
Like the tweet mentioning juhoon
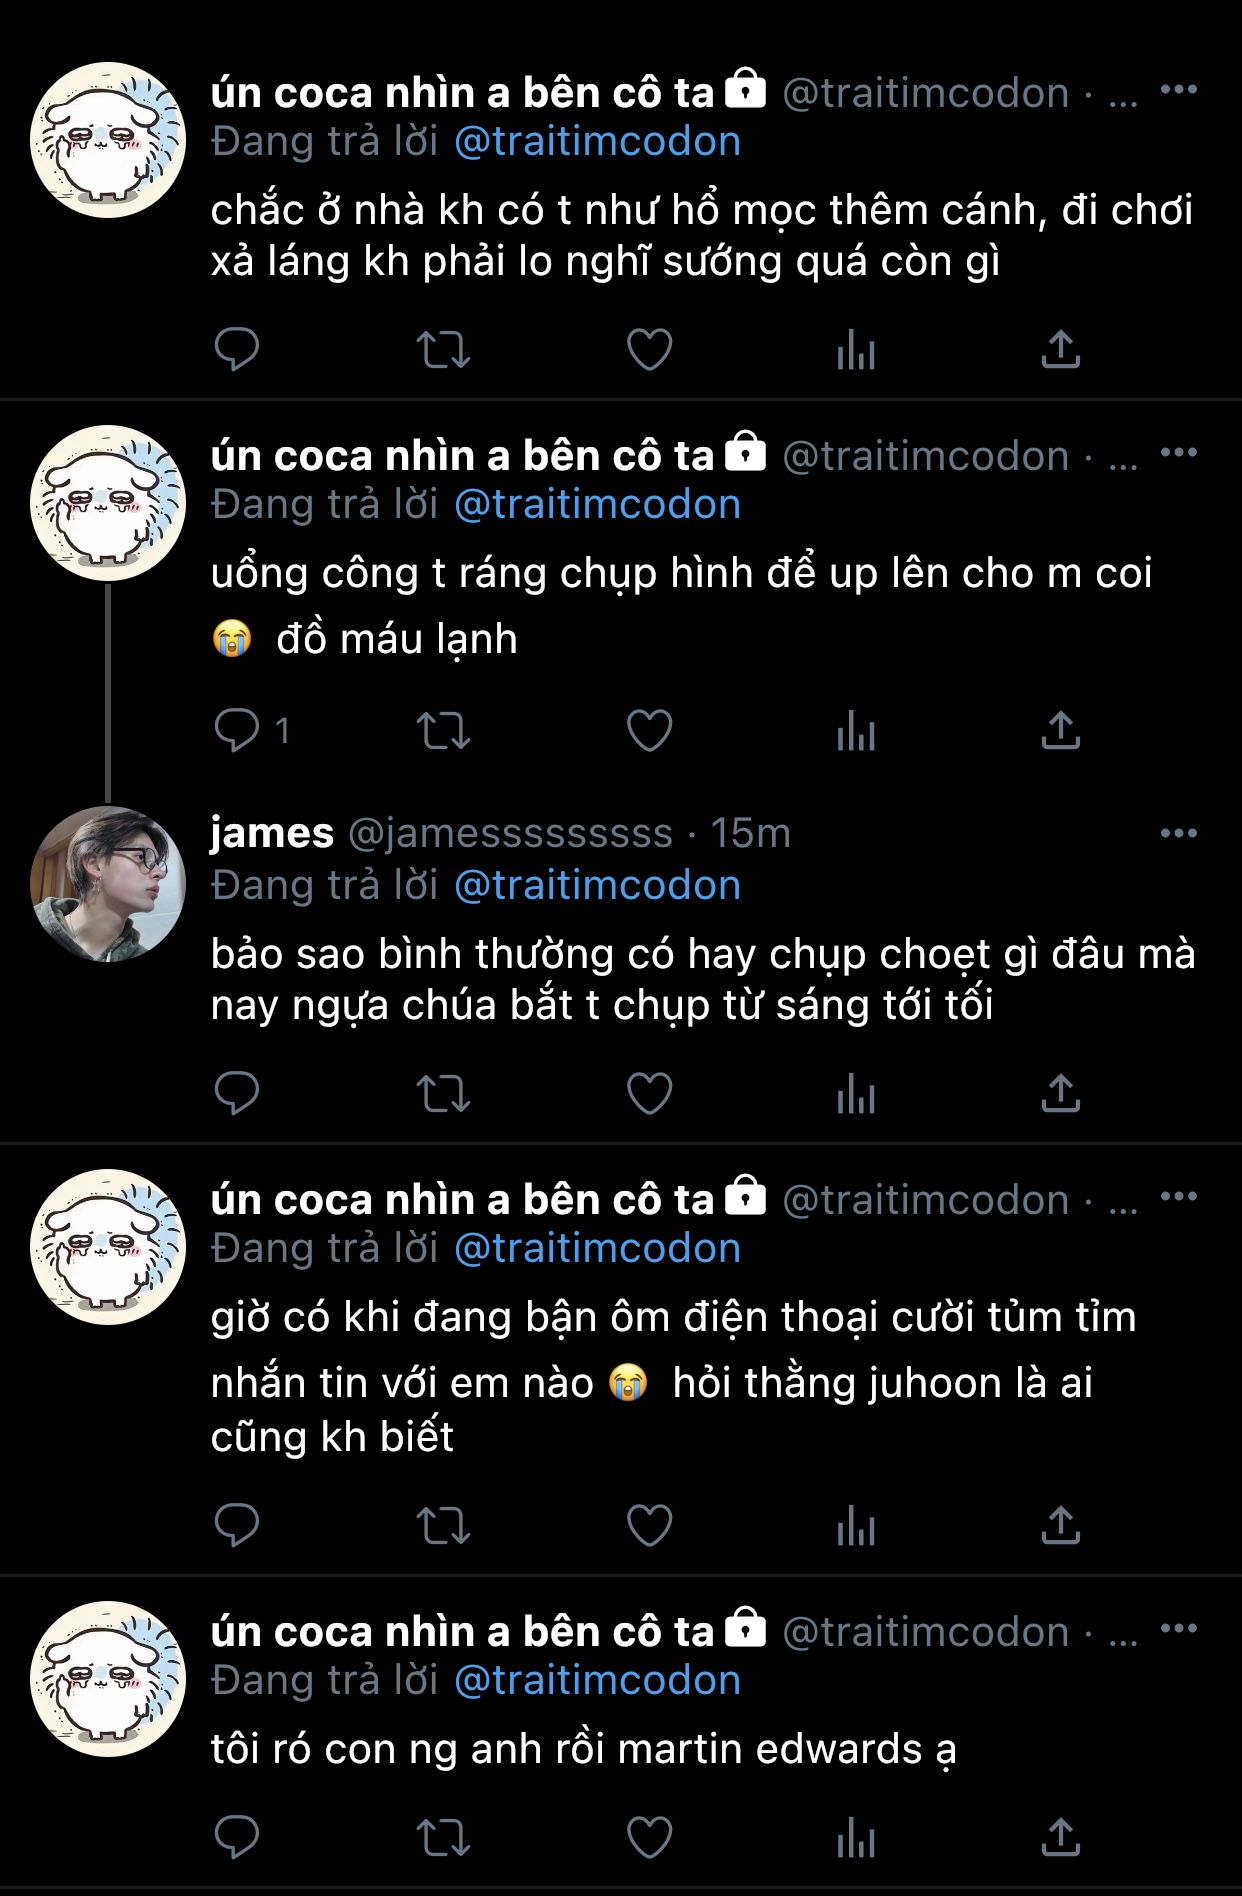(649, 1525)
